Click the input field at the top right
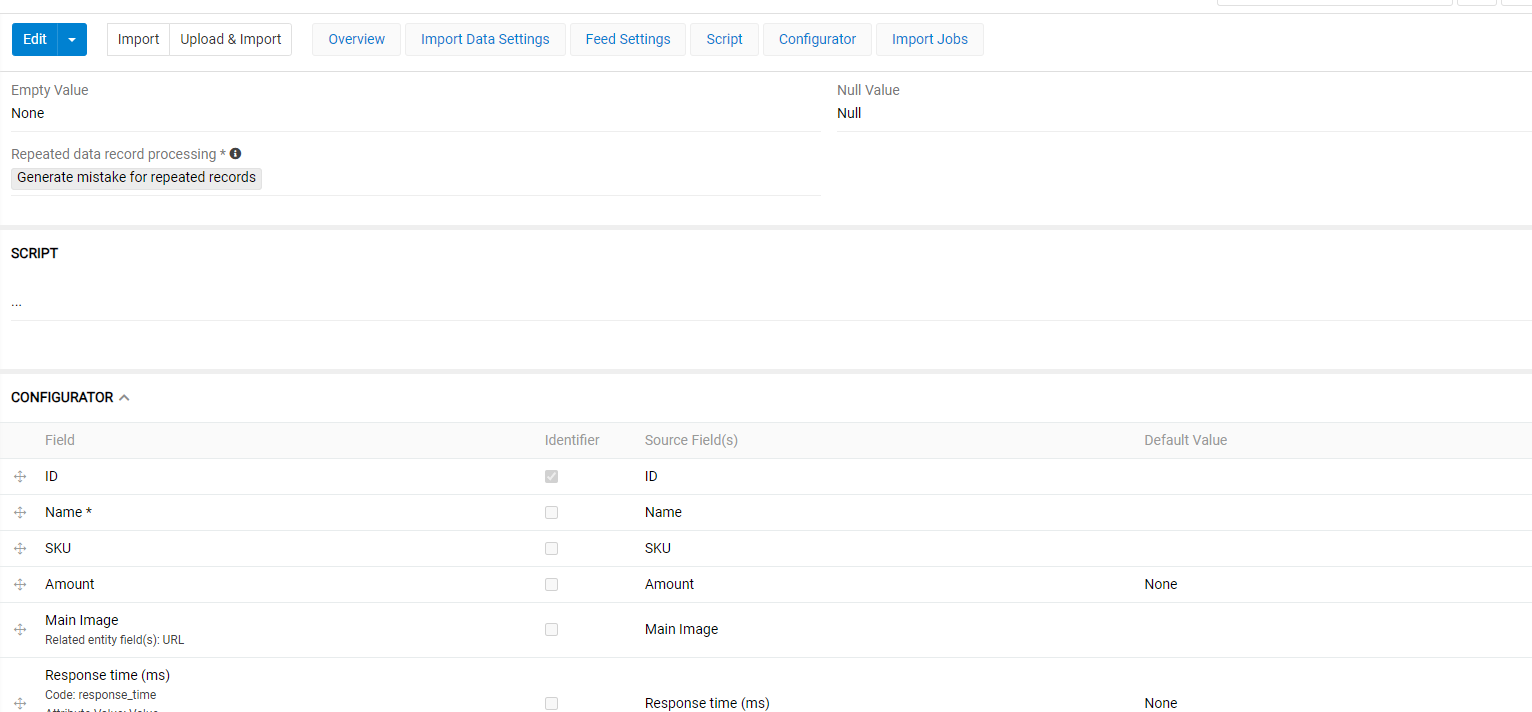Screen dimensions: 1532x712 click(x=1335, y=3)
